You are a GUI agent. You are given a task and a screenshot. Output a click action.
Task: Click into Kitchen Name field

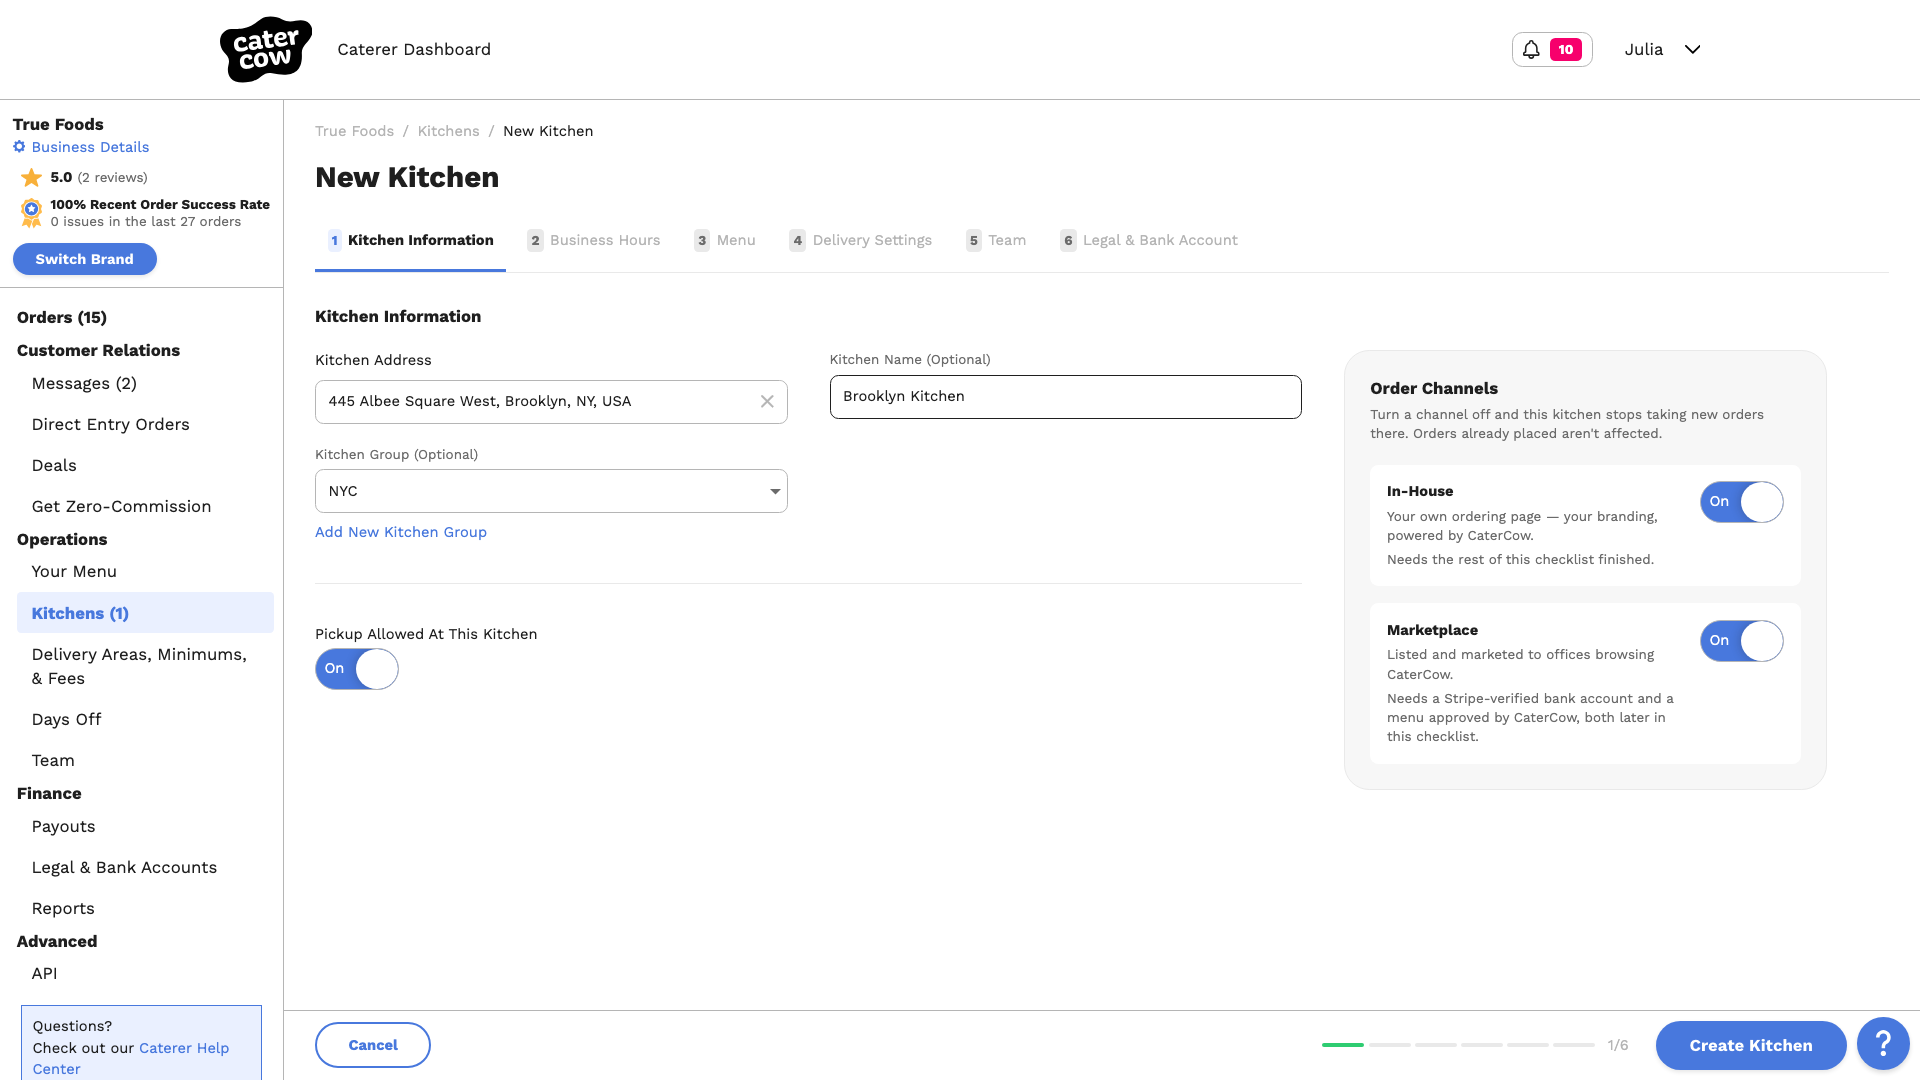pyautogui.click(x=1066, y=397)
